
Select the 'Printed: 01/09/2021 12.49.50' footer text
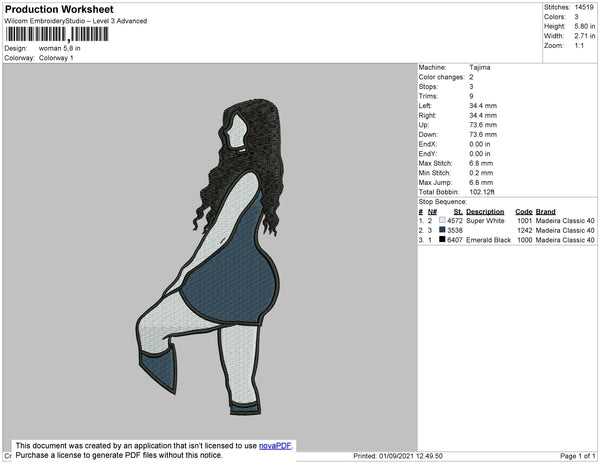pos(398,456)
